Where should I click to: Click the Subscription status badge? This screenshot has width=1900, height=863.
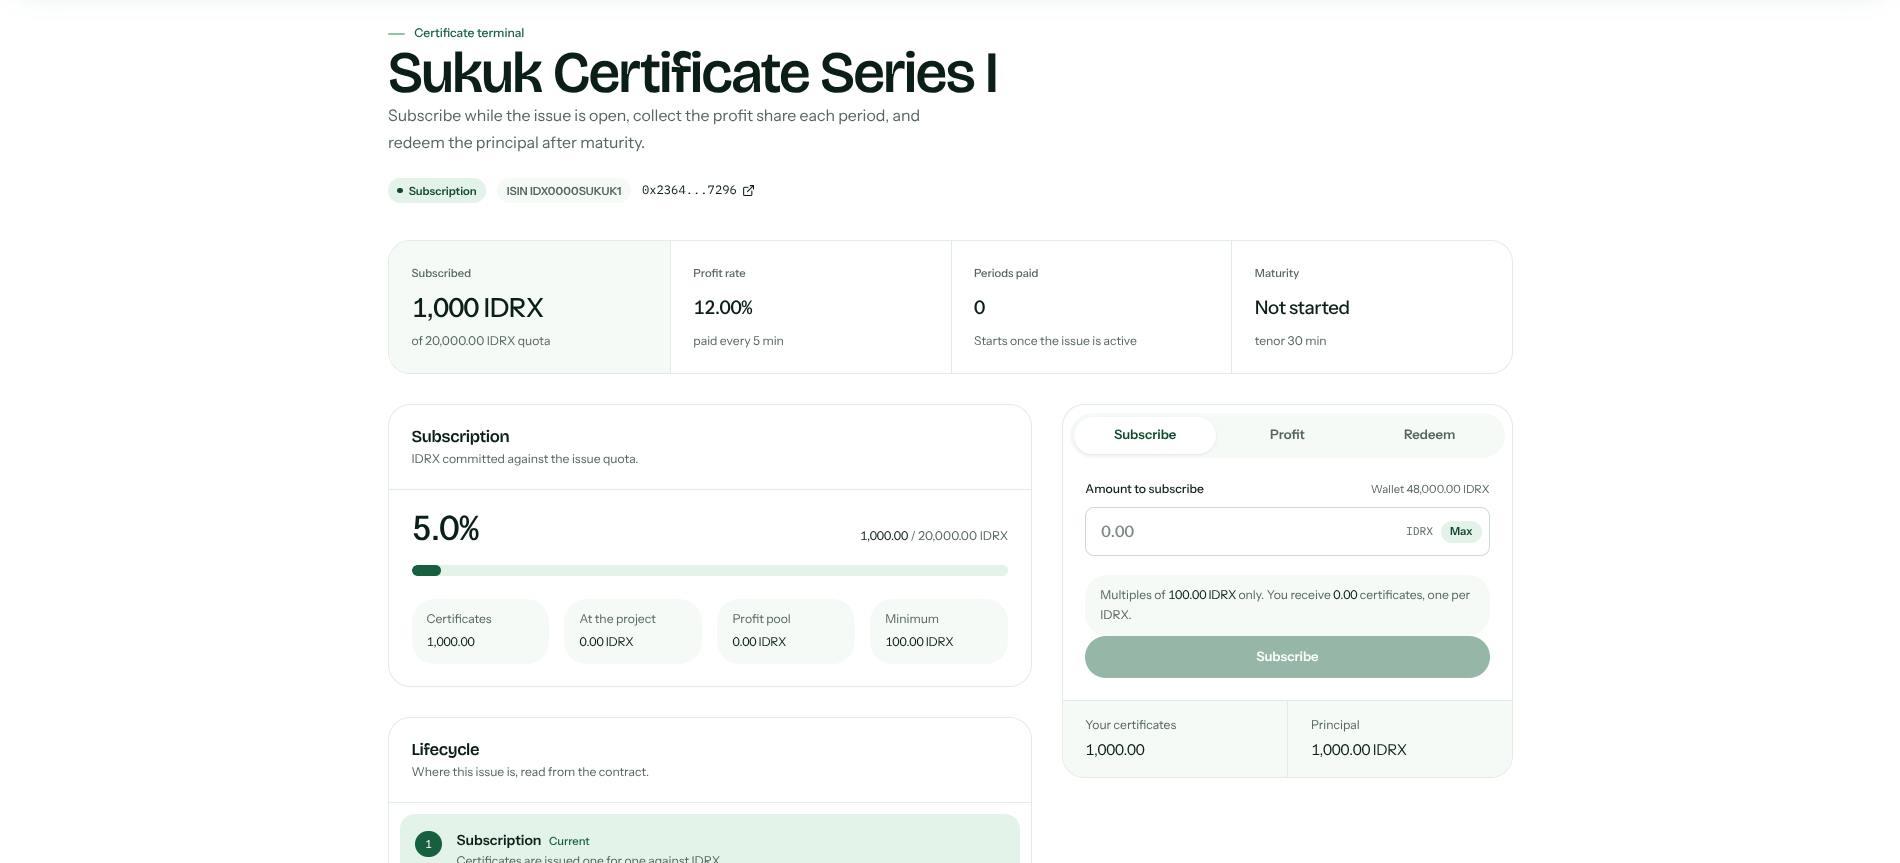pos(437,191)
